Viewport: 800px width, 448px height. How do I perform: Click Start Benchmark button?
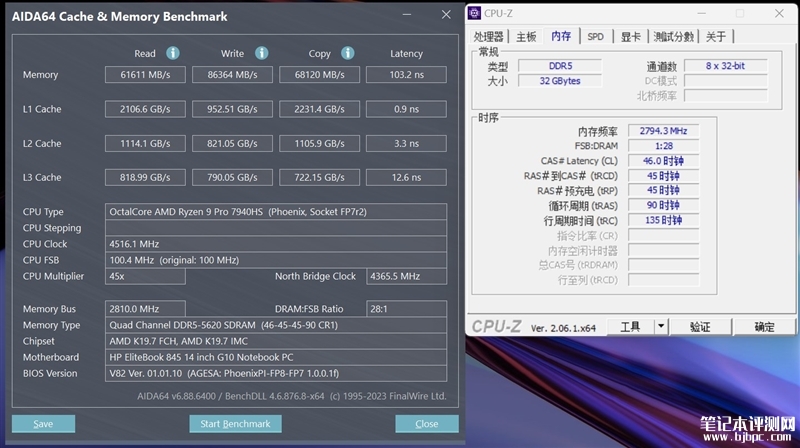(235, 424)
